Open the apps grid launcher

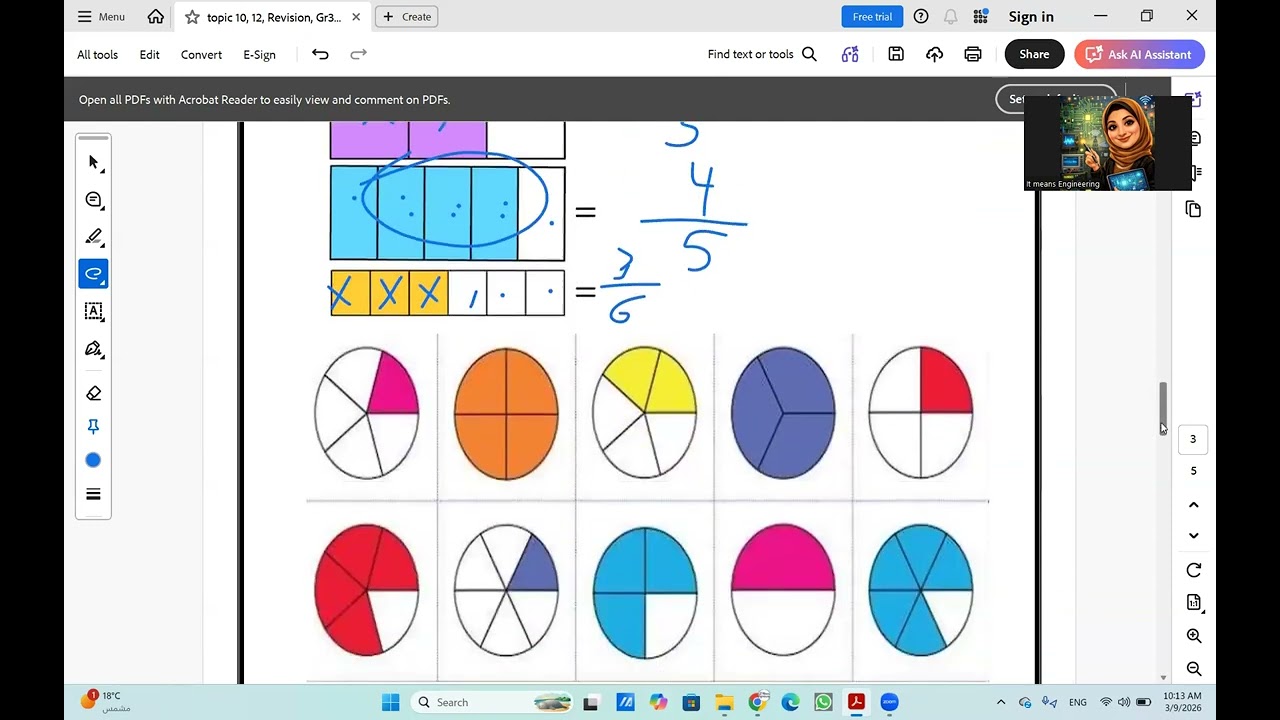tap(980, 16)
